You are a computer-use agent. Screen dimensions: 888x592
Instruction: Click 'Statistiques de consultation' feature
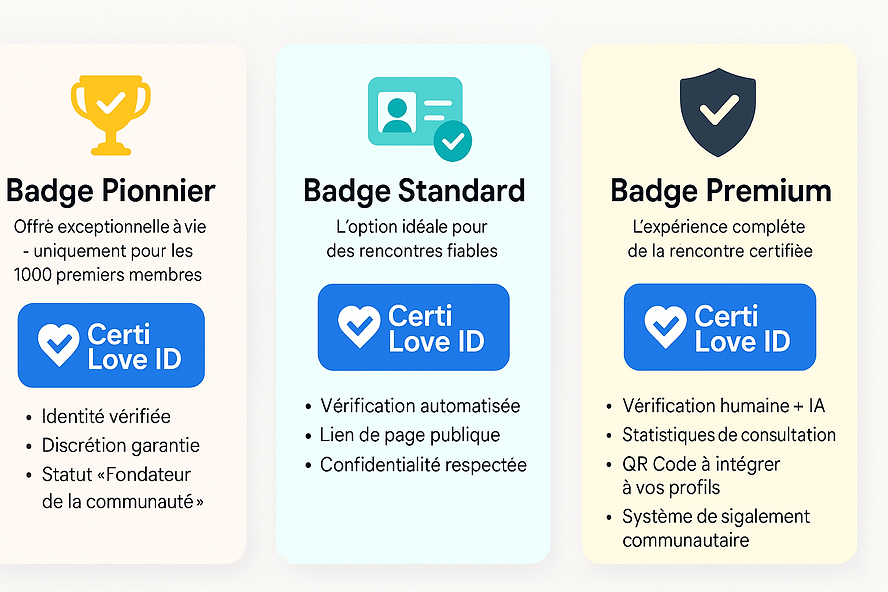click(729, 435)
